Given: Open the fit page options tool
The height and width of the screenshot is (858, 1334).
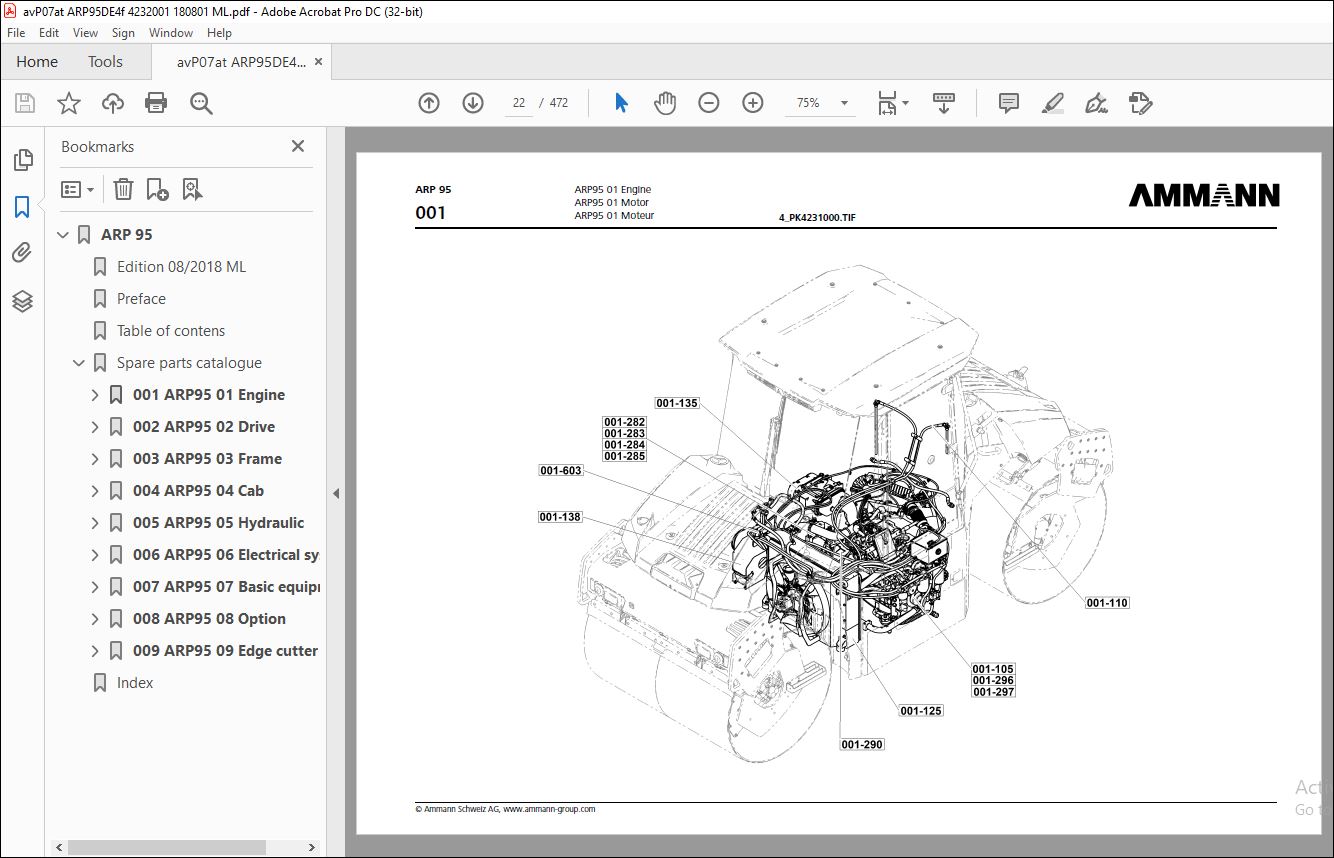Looking at the screenshot, I should coord(892,103).
